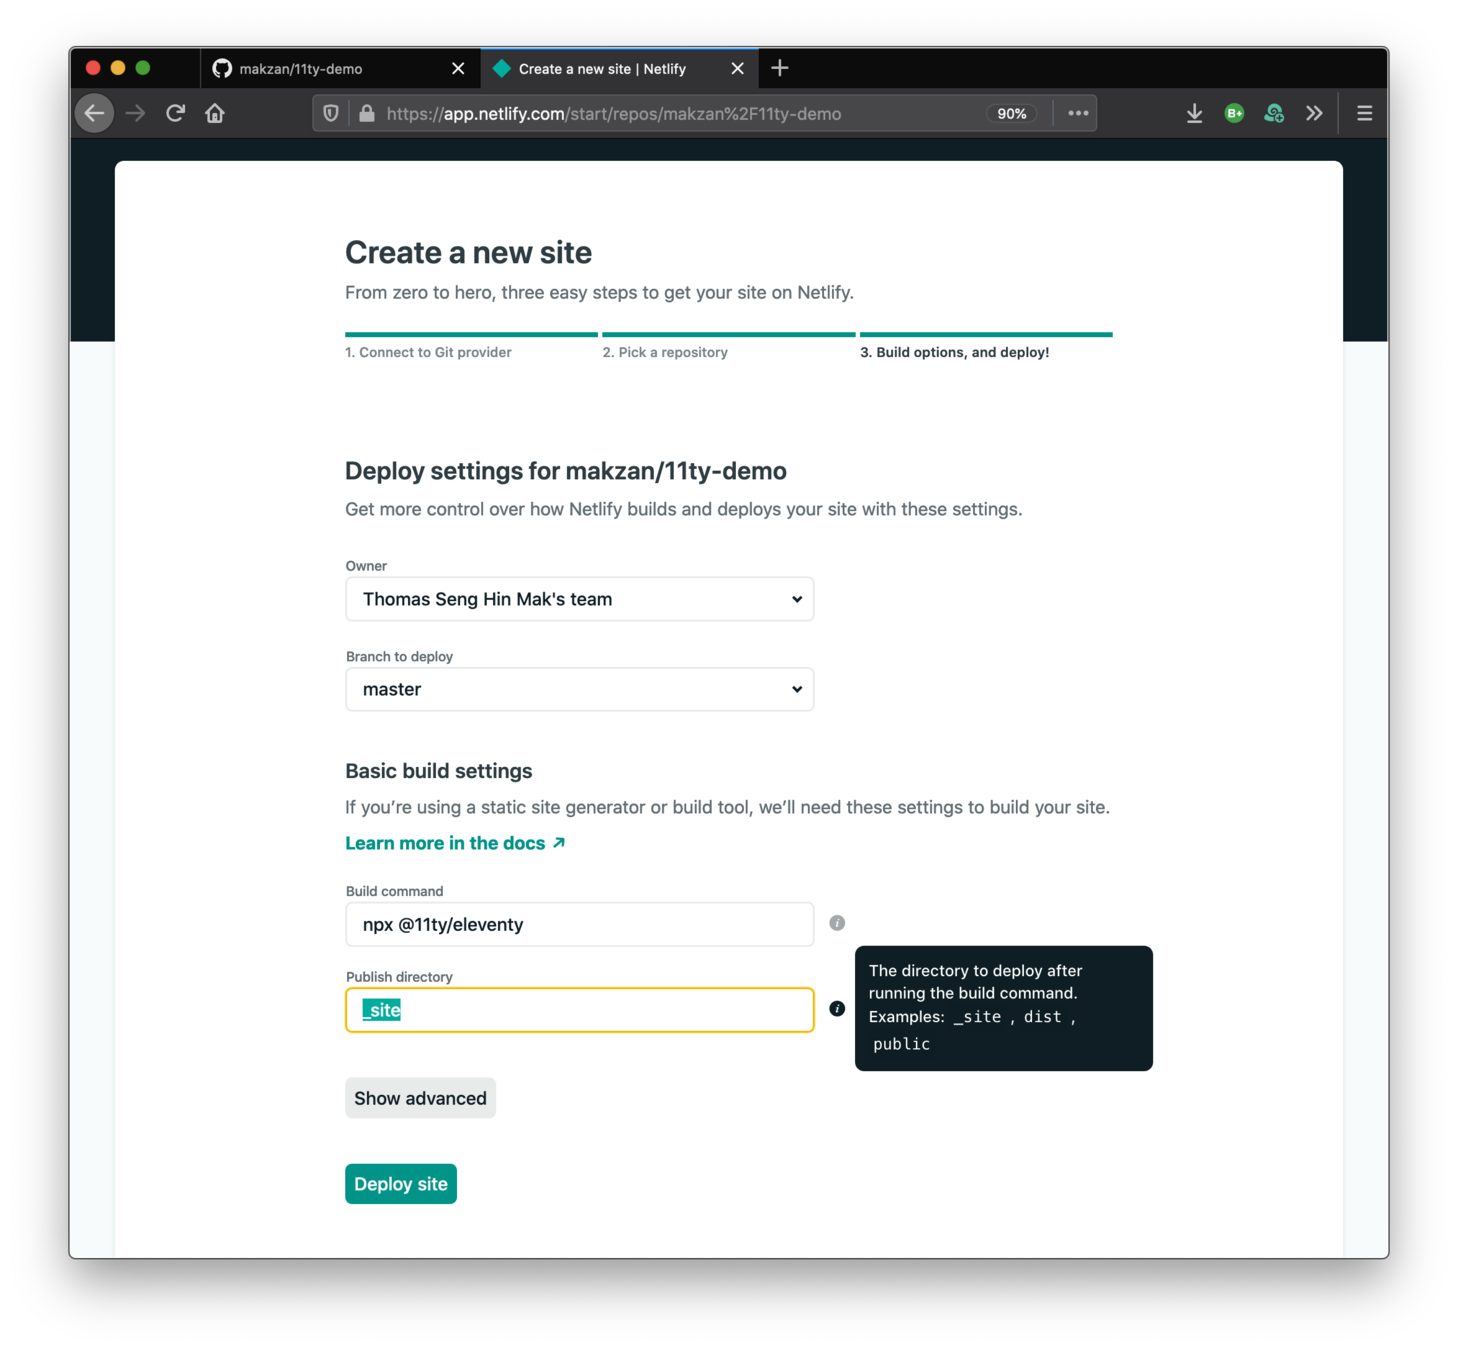1458x1350 pixels.
Task: Click the green B+ extension icon
Action: click(x=1234, y=113)
